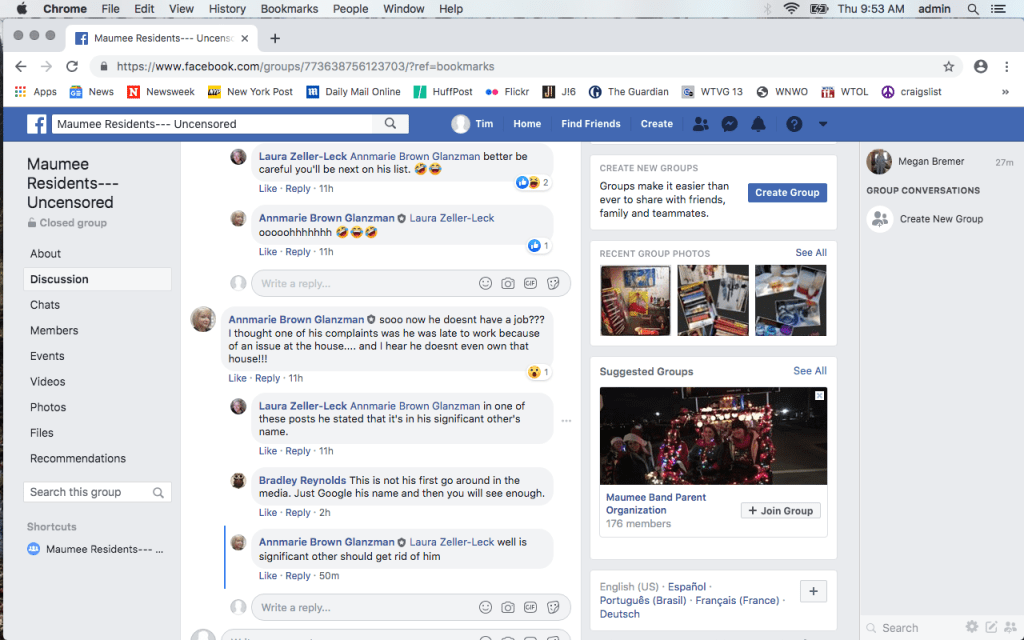
Task: Open the first recent group photo thumbnail
Action: pos(635,300)
